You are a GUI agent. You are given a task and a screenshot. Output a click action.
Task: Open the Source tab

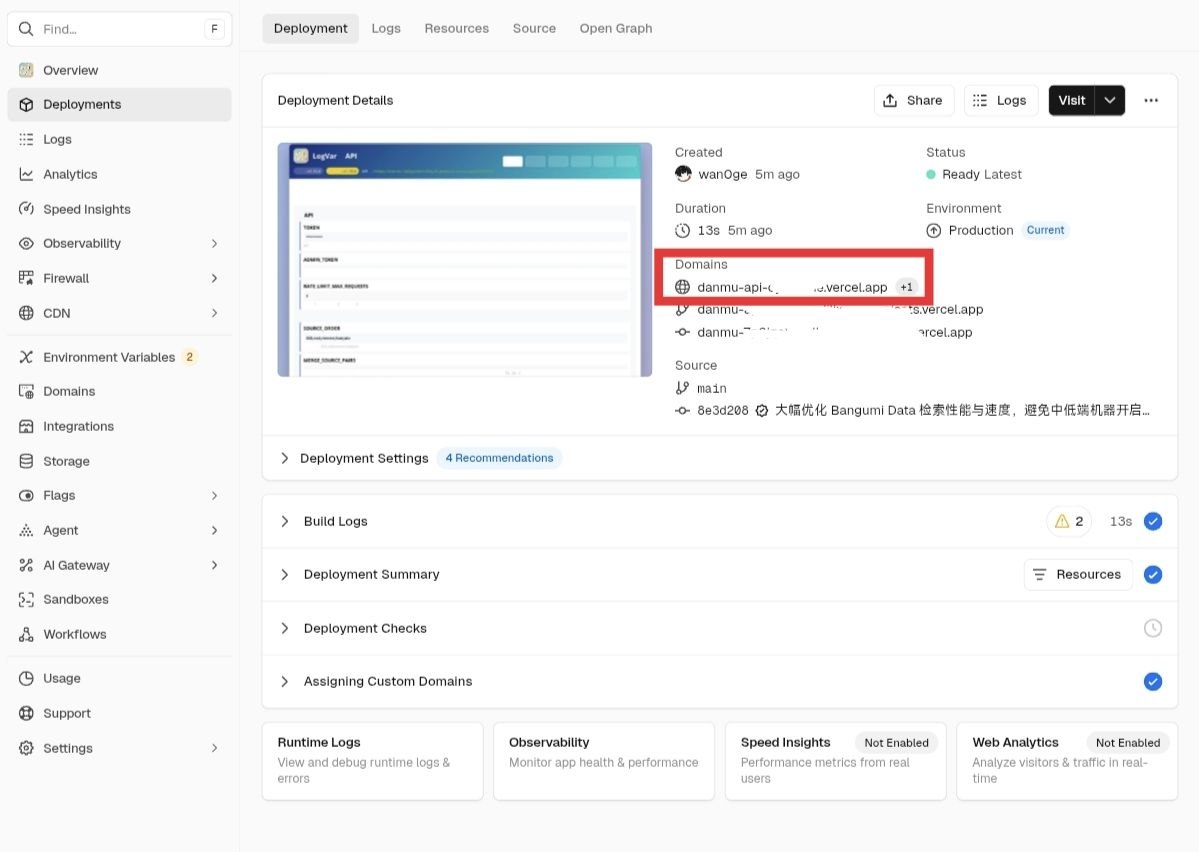[x=535, y=28]
